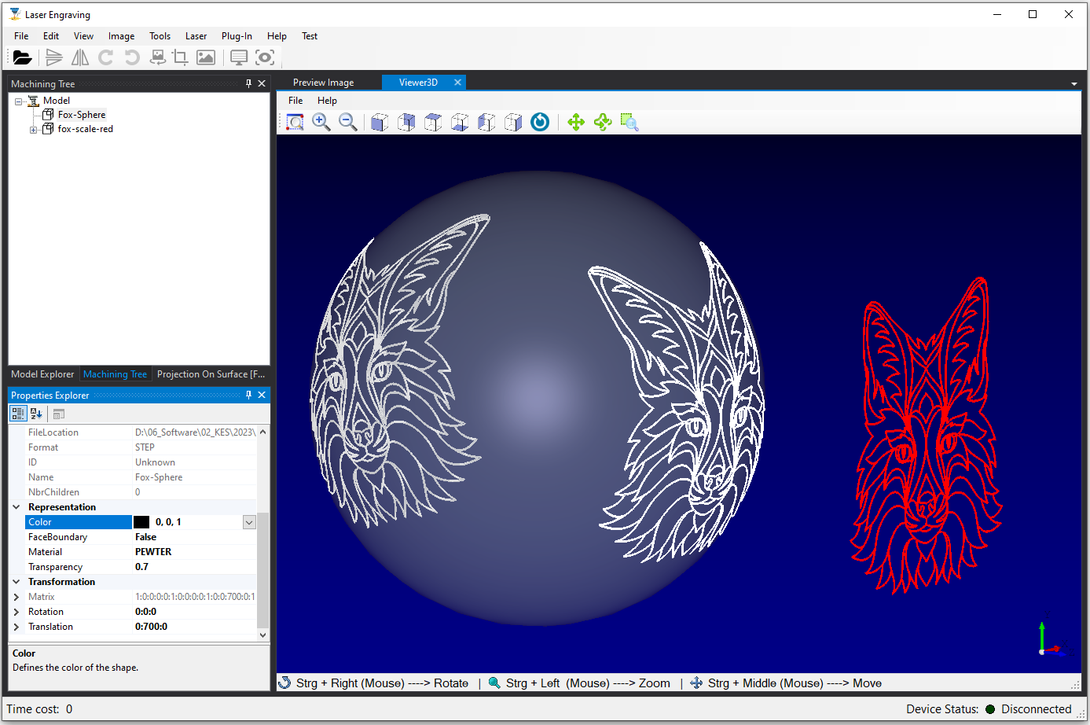Click the Zoom In magnifier in Viewer3D
Viewport: 1090px width, 725px height.
coord(321,122)
